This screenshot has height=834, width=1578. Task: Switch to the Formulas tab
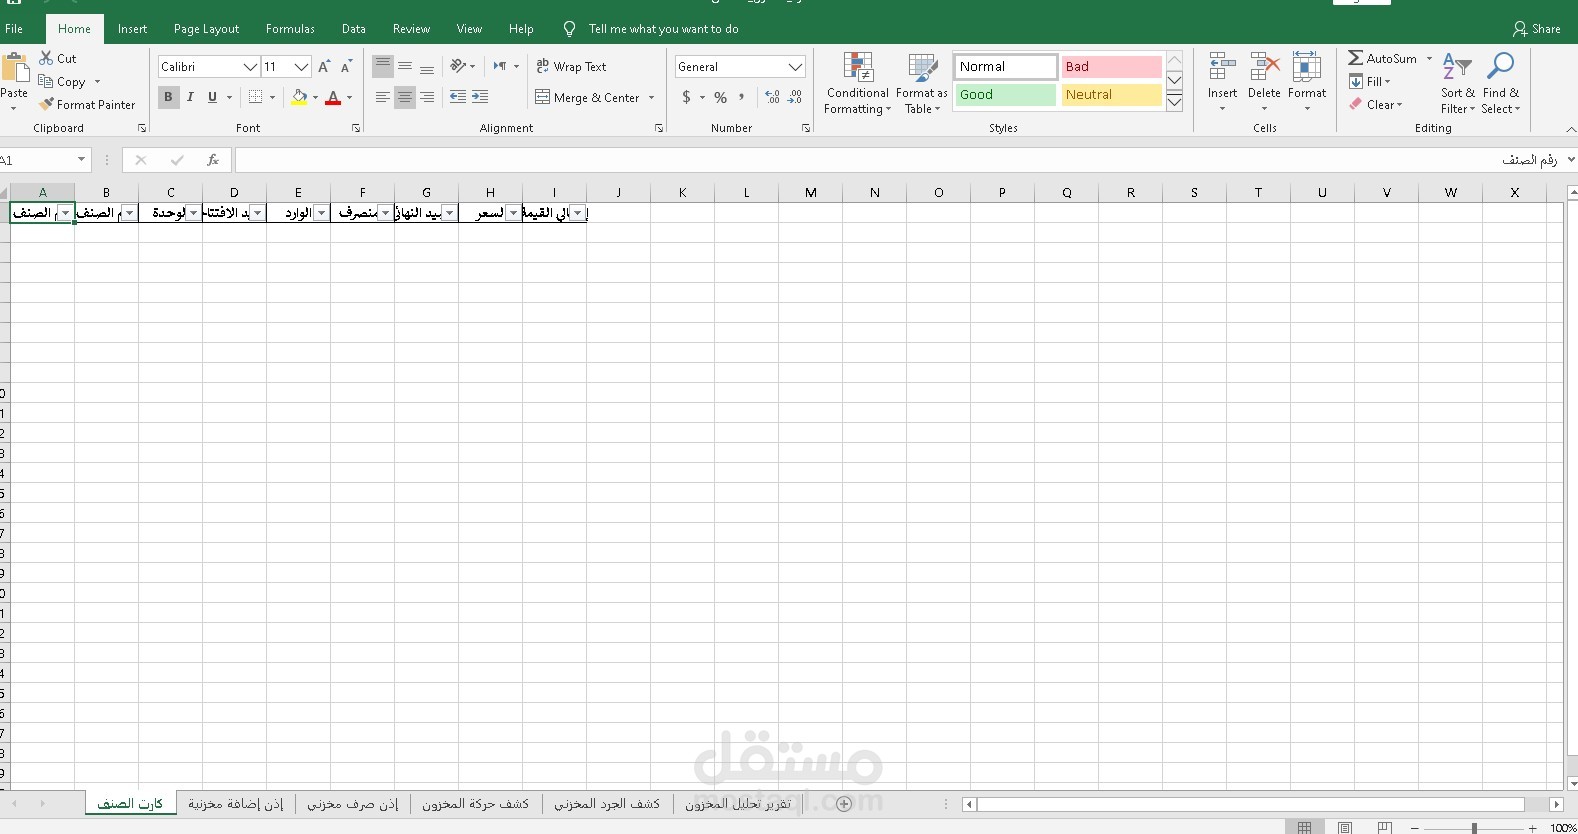(x=290, y=29)
